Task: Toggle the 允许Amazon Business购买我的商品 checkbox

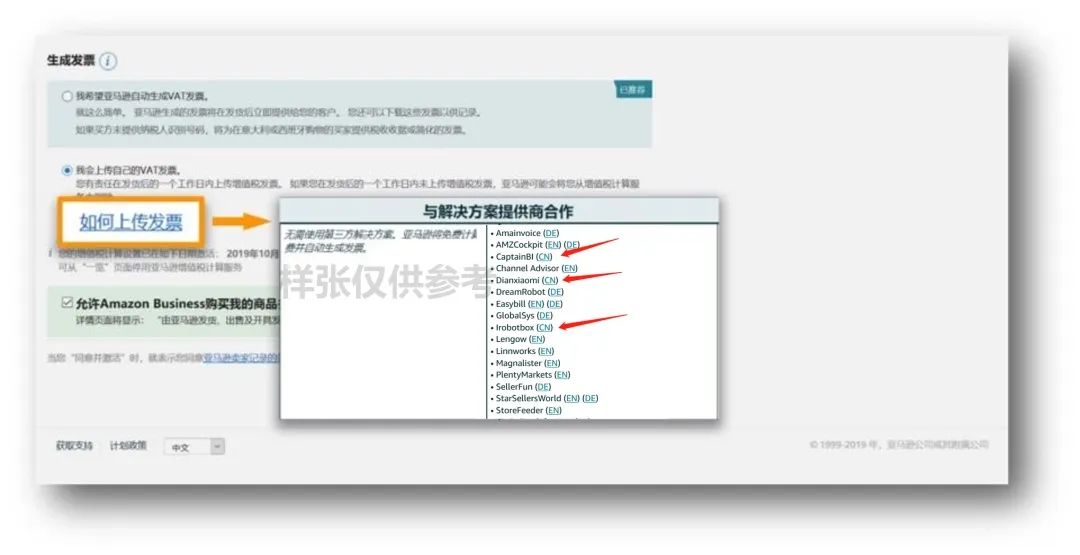Action: (x=67, y=303)
